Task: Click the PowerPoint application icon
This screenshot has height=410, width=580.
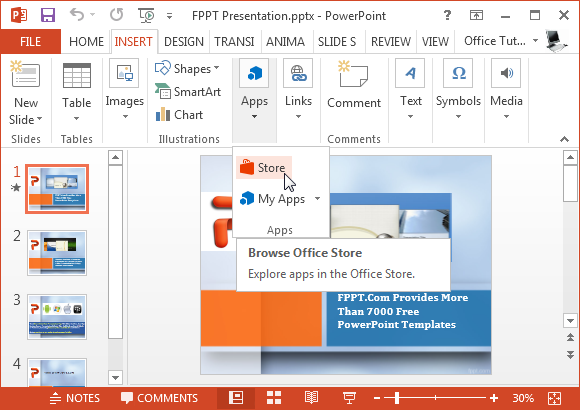Action: pyautogui.click(x=19, y=16)
